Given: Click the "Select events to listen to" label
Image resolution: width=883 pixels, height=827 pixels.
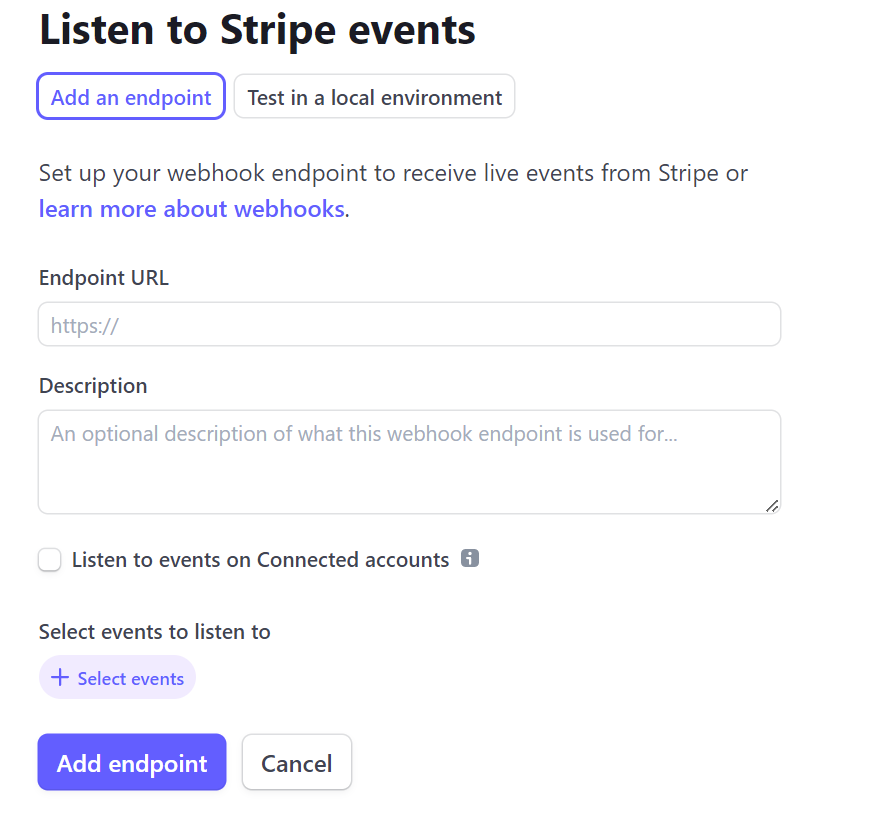Looking at the screenshot, I should point(155,632).
